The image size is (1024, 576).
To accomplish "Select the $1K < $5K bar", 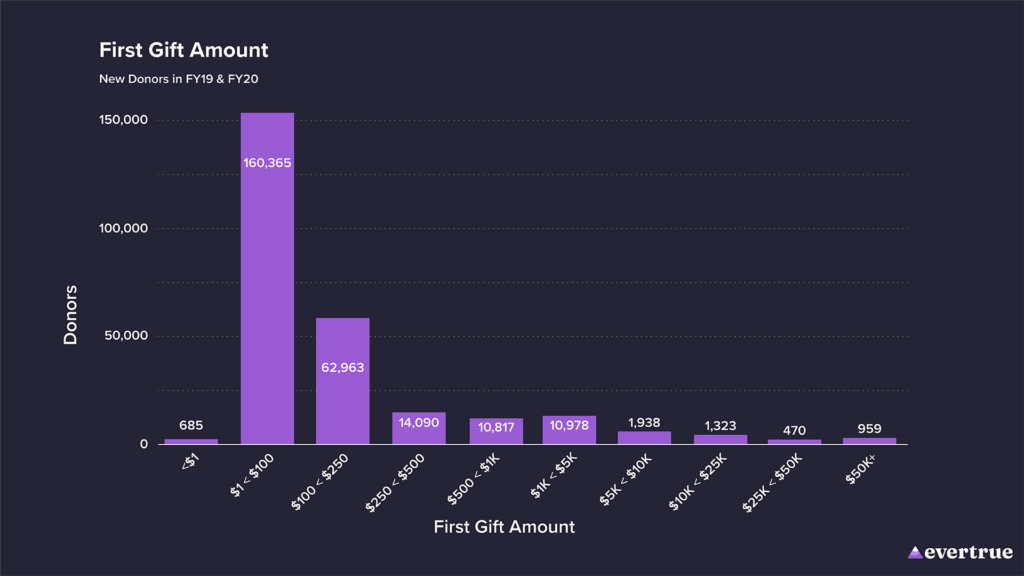I will [x=569, y=430].
